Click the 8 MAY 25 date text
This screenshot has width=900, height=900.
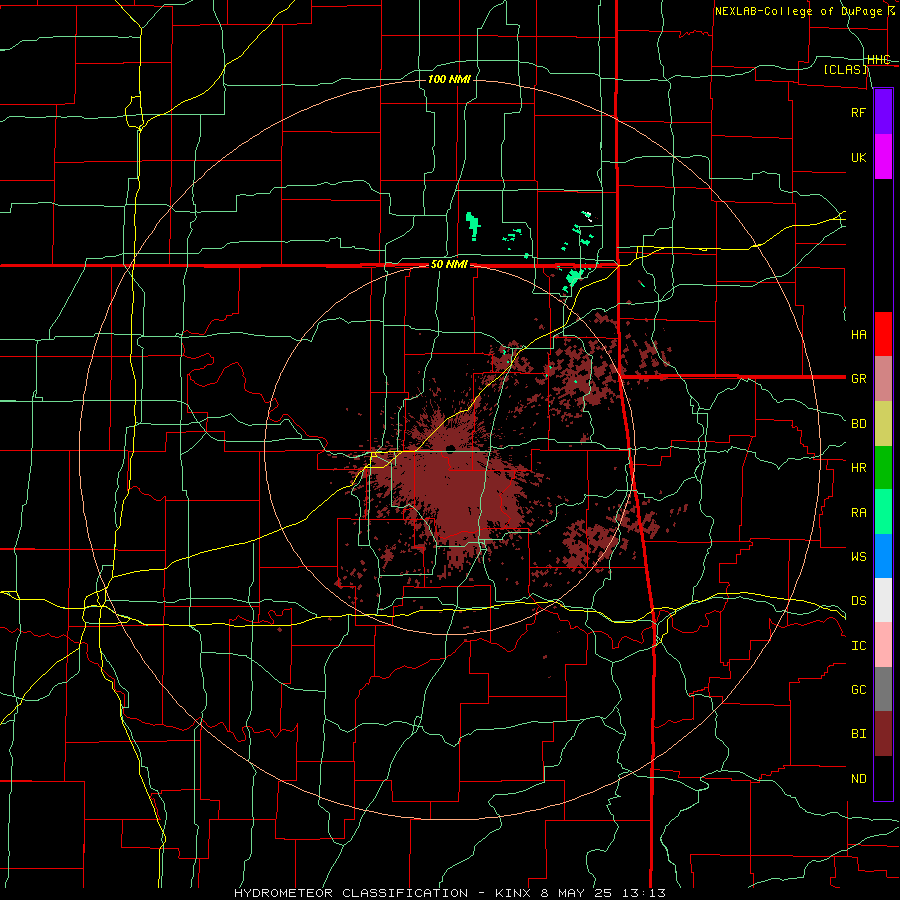tap(577, 893)
